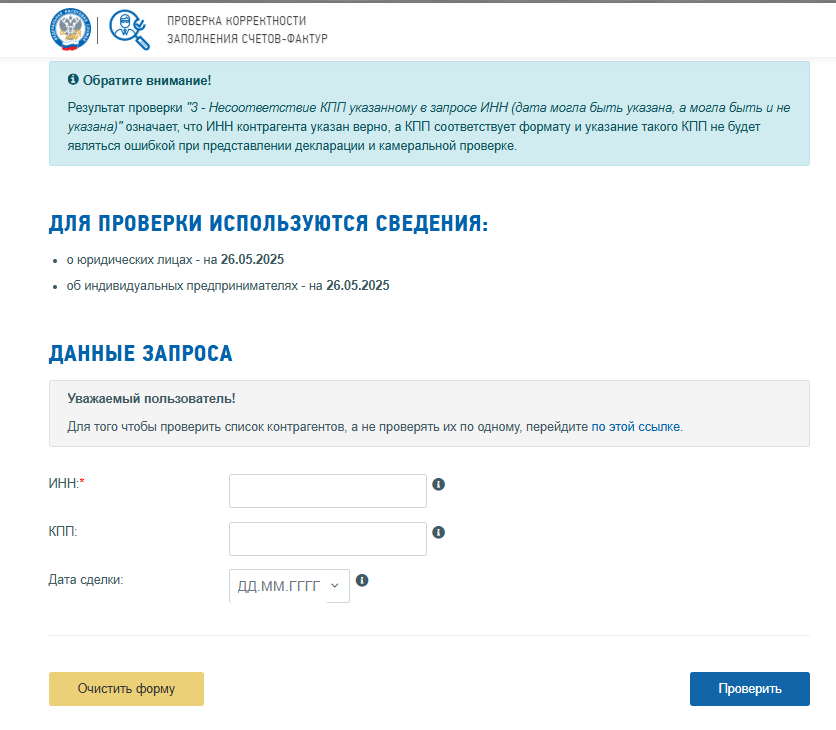
Task: Click info icon beside the КПП field
Action: pos(438,533)
